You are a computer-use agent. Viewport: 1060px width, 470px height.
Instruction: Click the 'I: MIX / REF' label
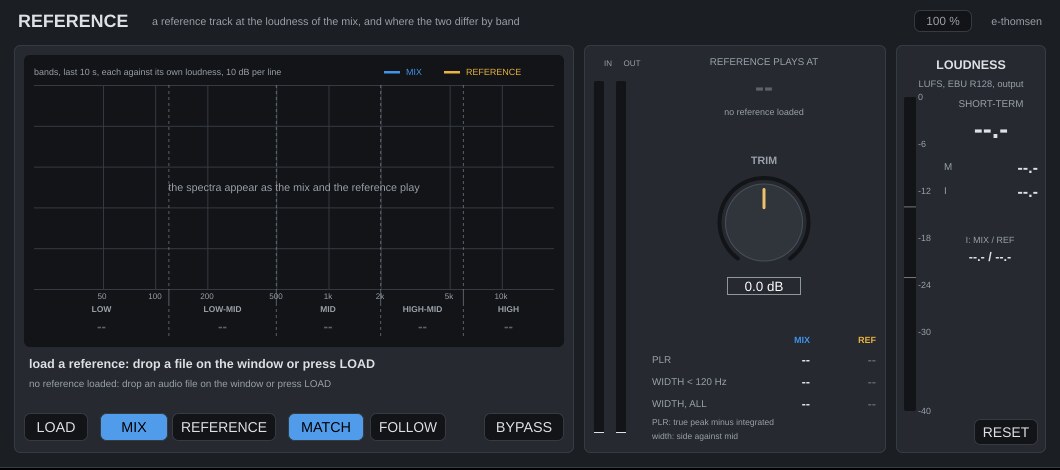tap(990, 239)
